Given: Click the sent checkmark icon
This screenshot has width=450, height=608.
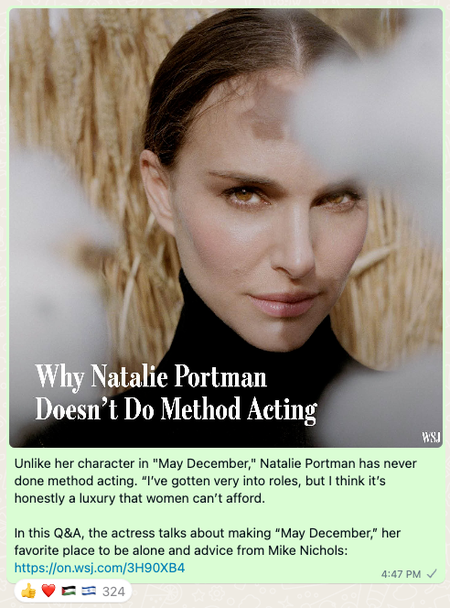Looking at the screenshot, I should [431, 574].
